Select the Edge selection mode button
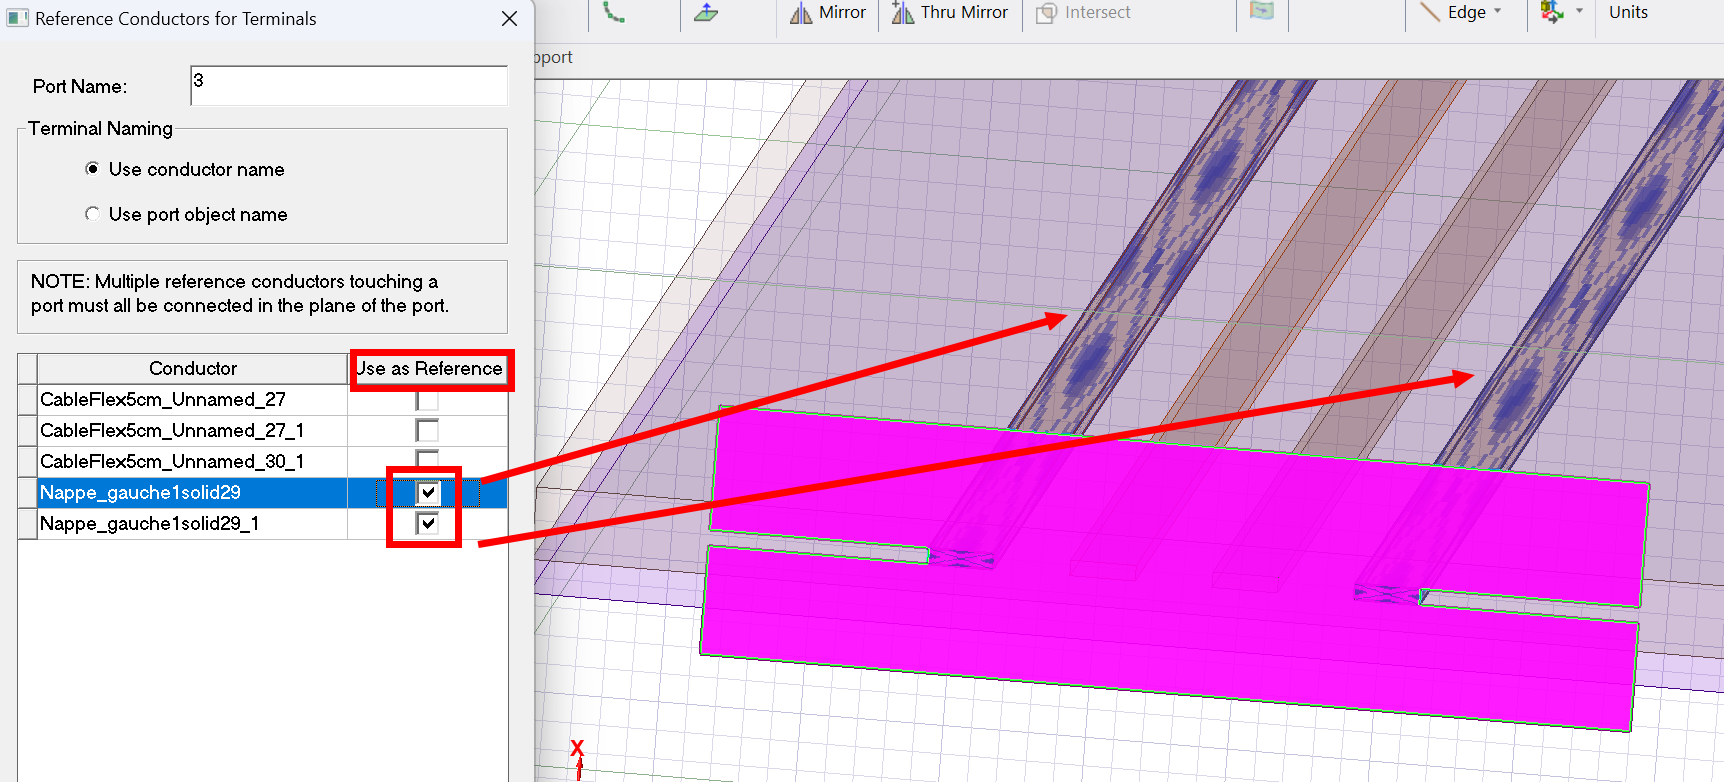1724x782 pixels. tap(1454, 13)
